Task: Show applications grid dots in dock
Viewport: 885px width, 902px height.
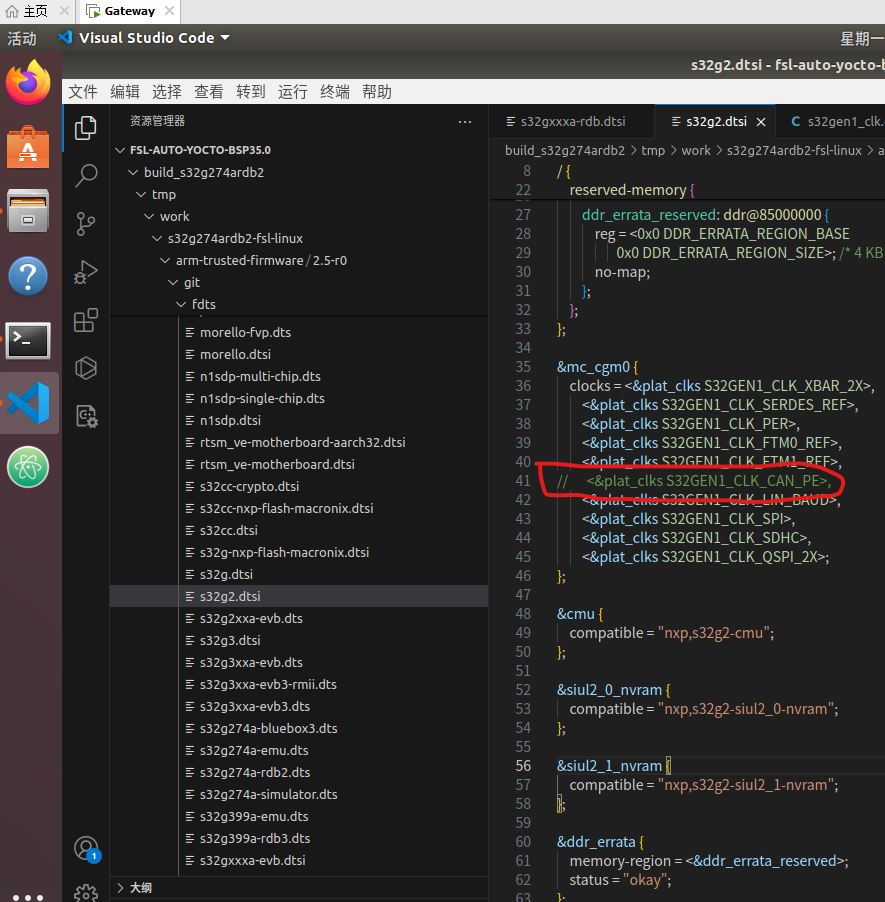Action: tap(28, 897)
